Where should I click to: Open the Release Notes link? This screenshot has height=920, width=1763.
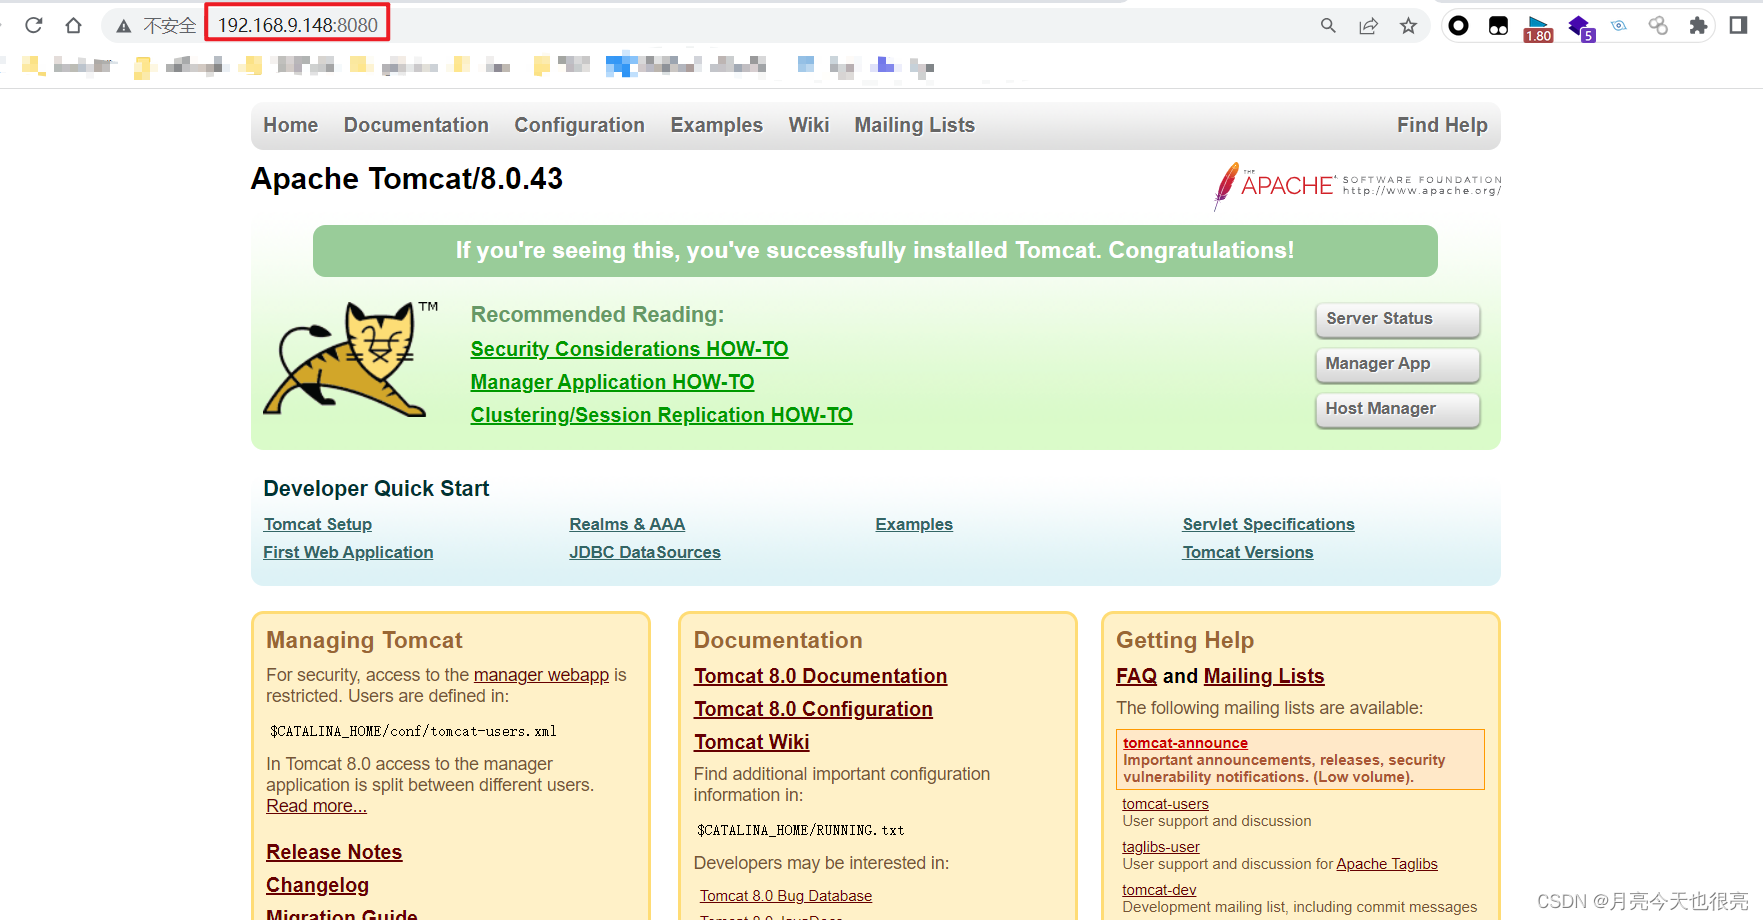(334, 852)
